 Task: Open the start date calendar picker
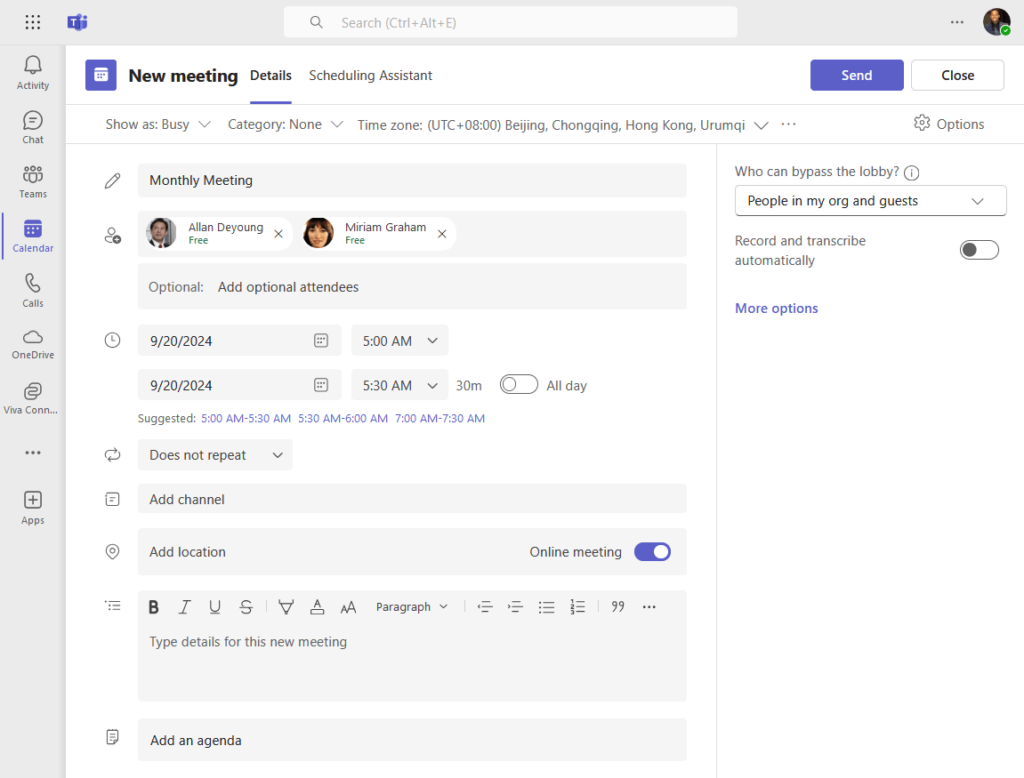[321, 340]
